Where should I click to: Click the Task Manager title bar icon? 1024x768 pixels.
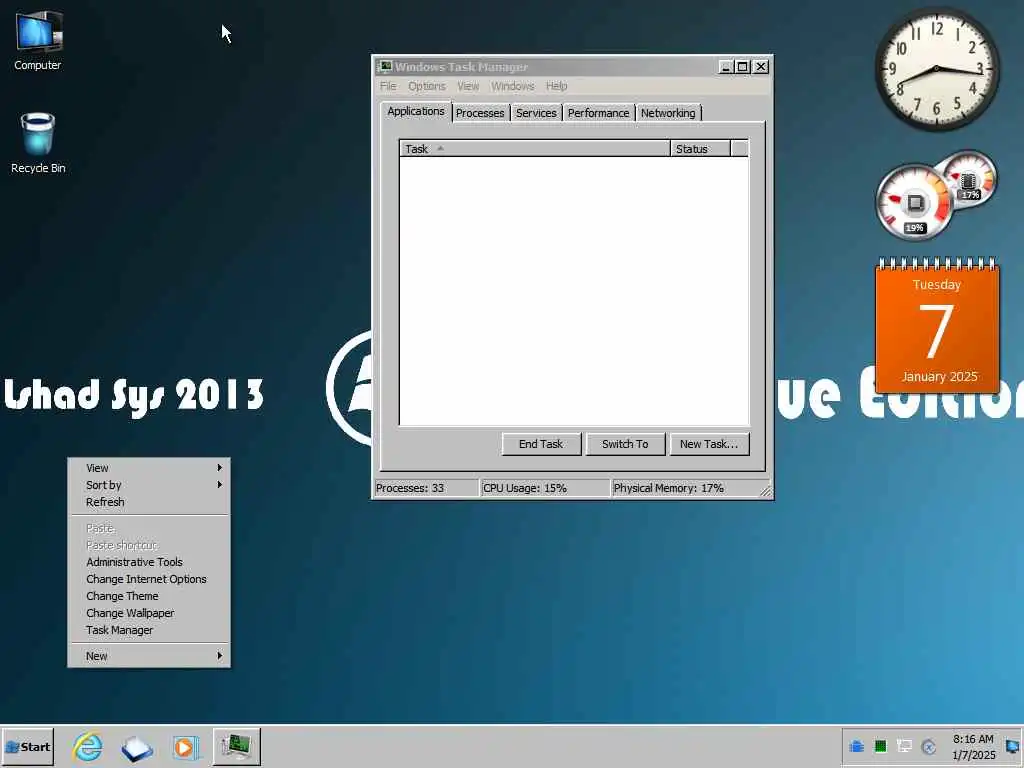385,67
